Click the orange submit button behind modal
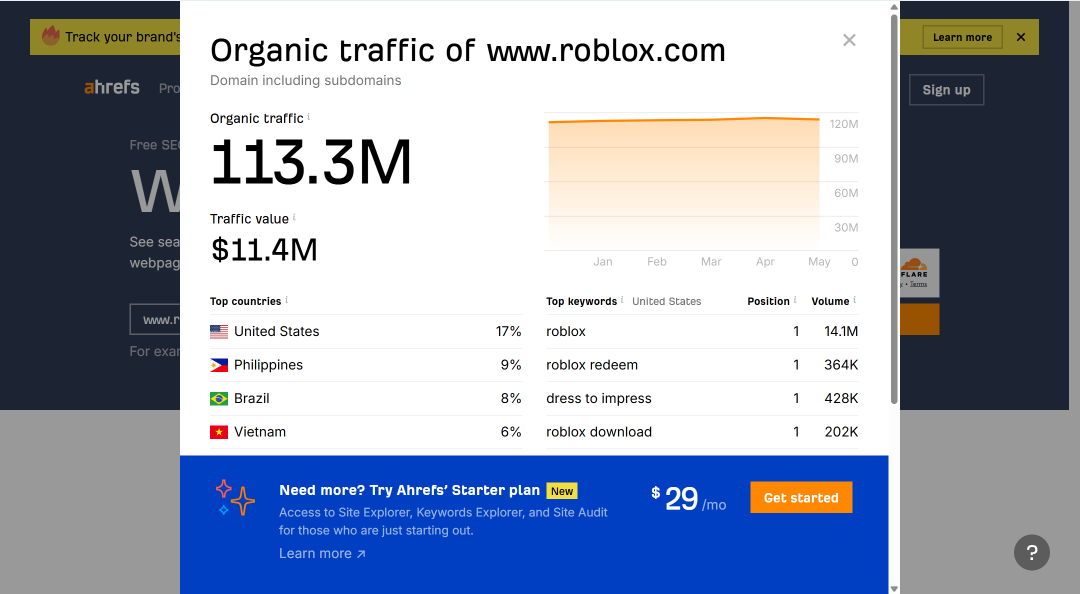The height and width of the screenshot is (594, 1080). pos(920,319)
